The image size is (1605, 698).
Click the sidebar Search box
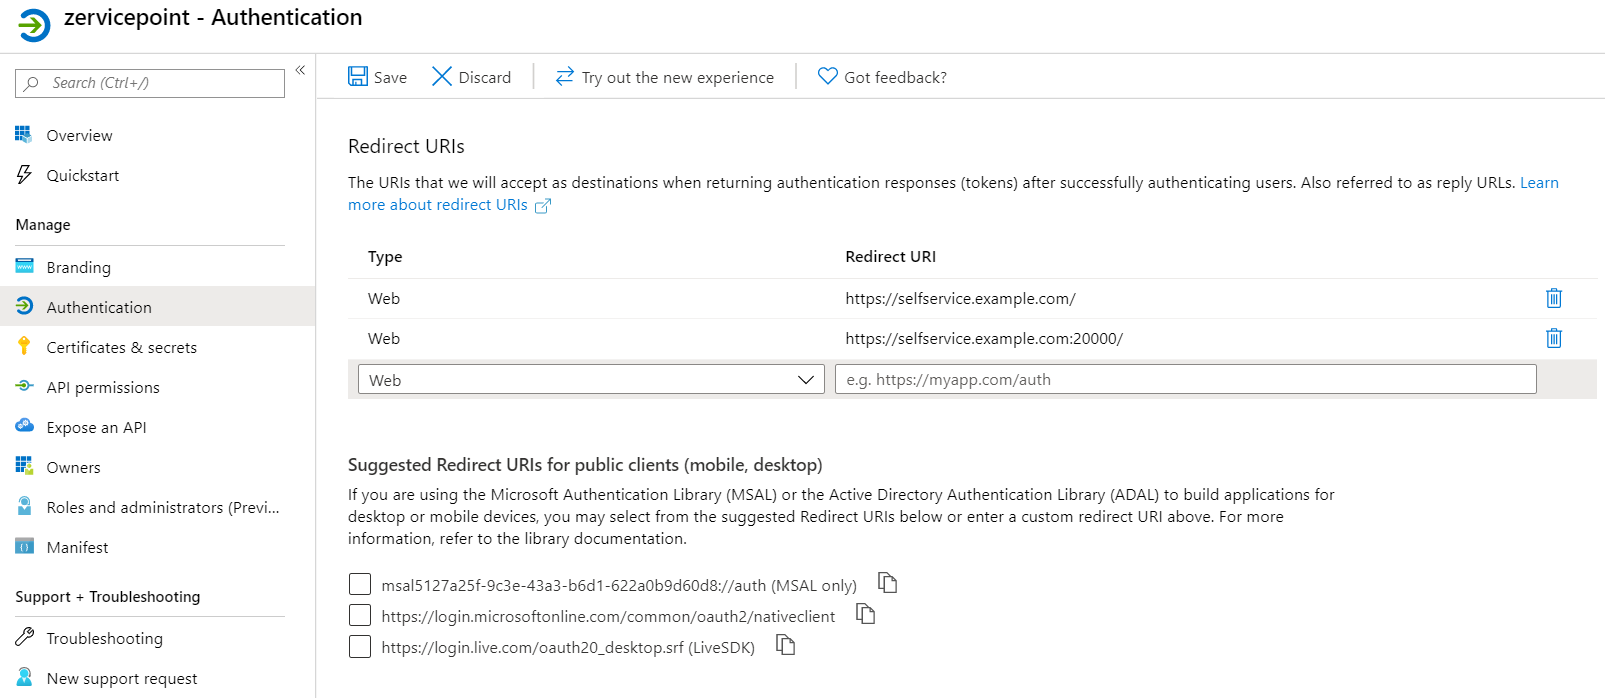(x=150, y=83)
